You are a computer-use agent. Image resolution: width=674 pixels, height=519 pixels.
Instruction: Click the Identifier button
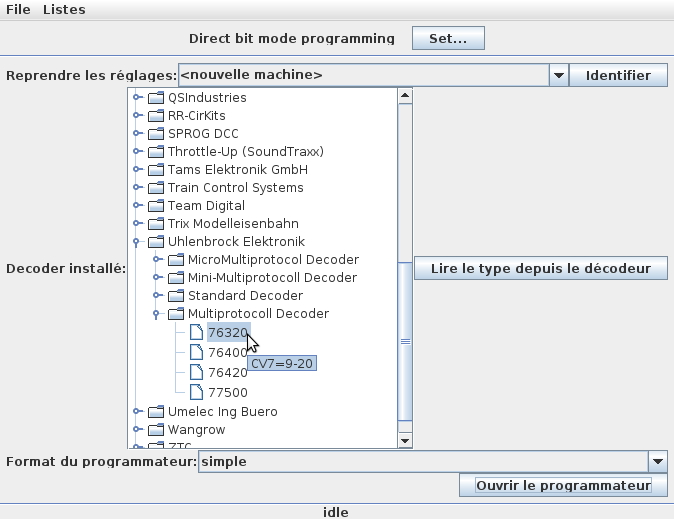point(618,75)
